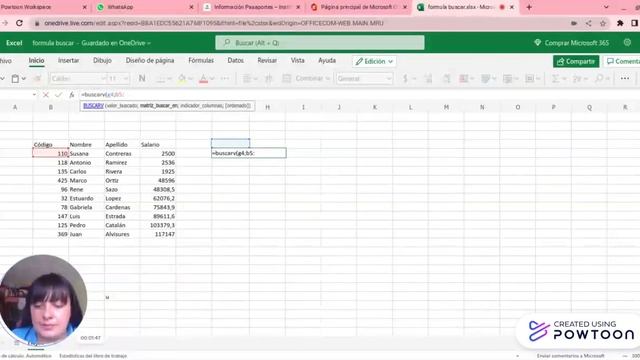Open the find and select magnifier
The height and width of the screenshot is (360, 640).
(x=599, y=78)
